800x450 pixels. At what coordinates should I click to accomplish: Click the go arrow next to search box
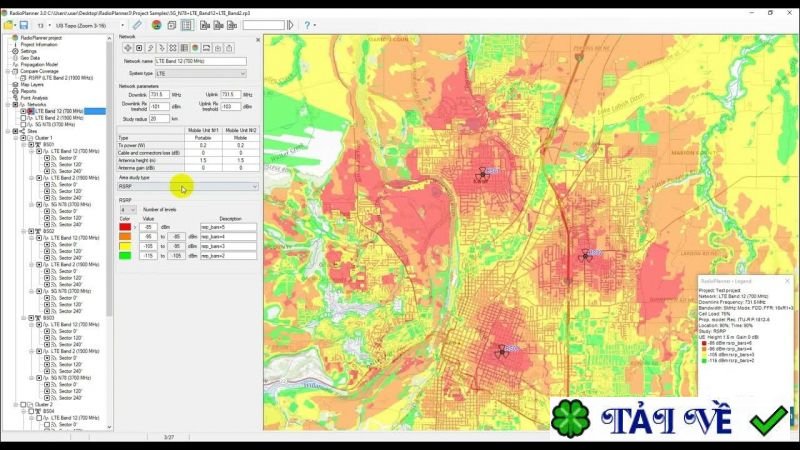click(x=290, y=25)
